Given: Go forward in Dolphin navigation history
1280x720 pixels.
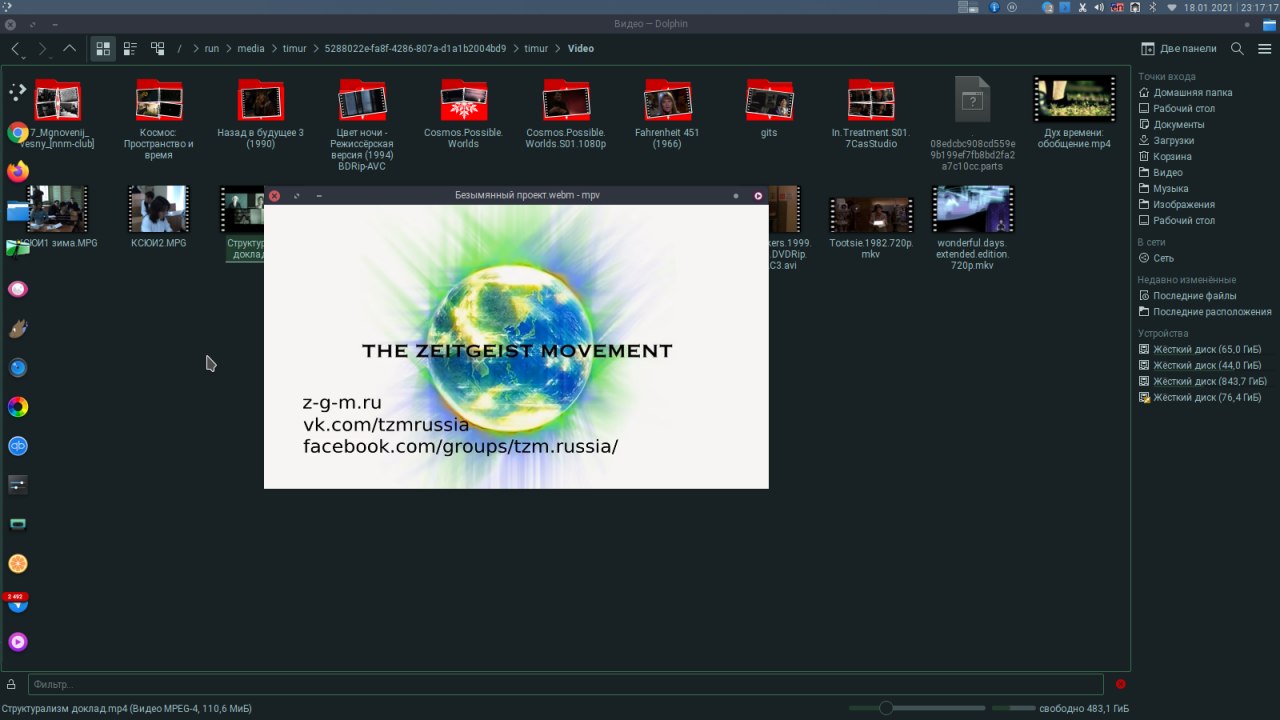Looking at the screenshot, I should 42,48.
